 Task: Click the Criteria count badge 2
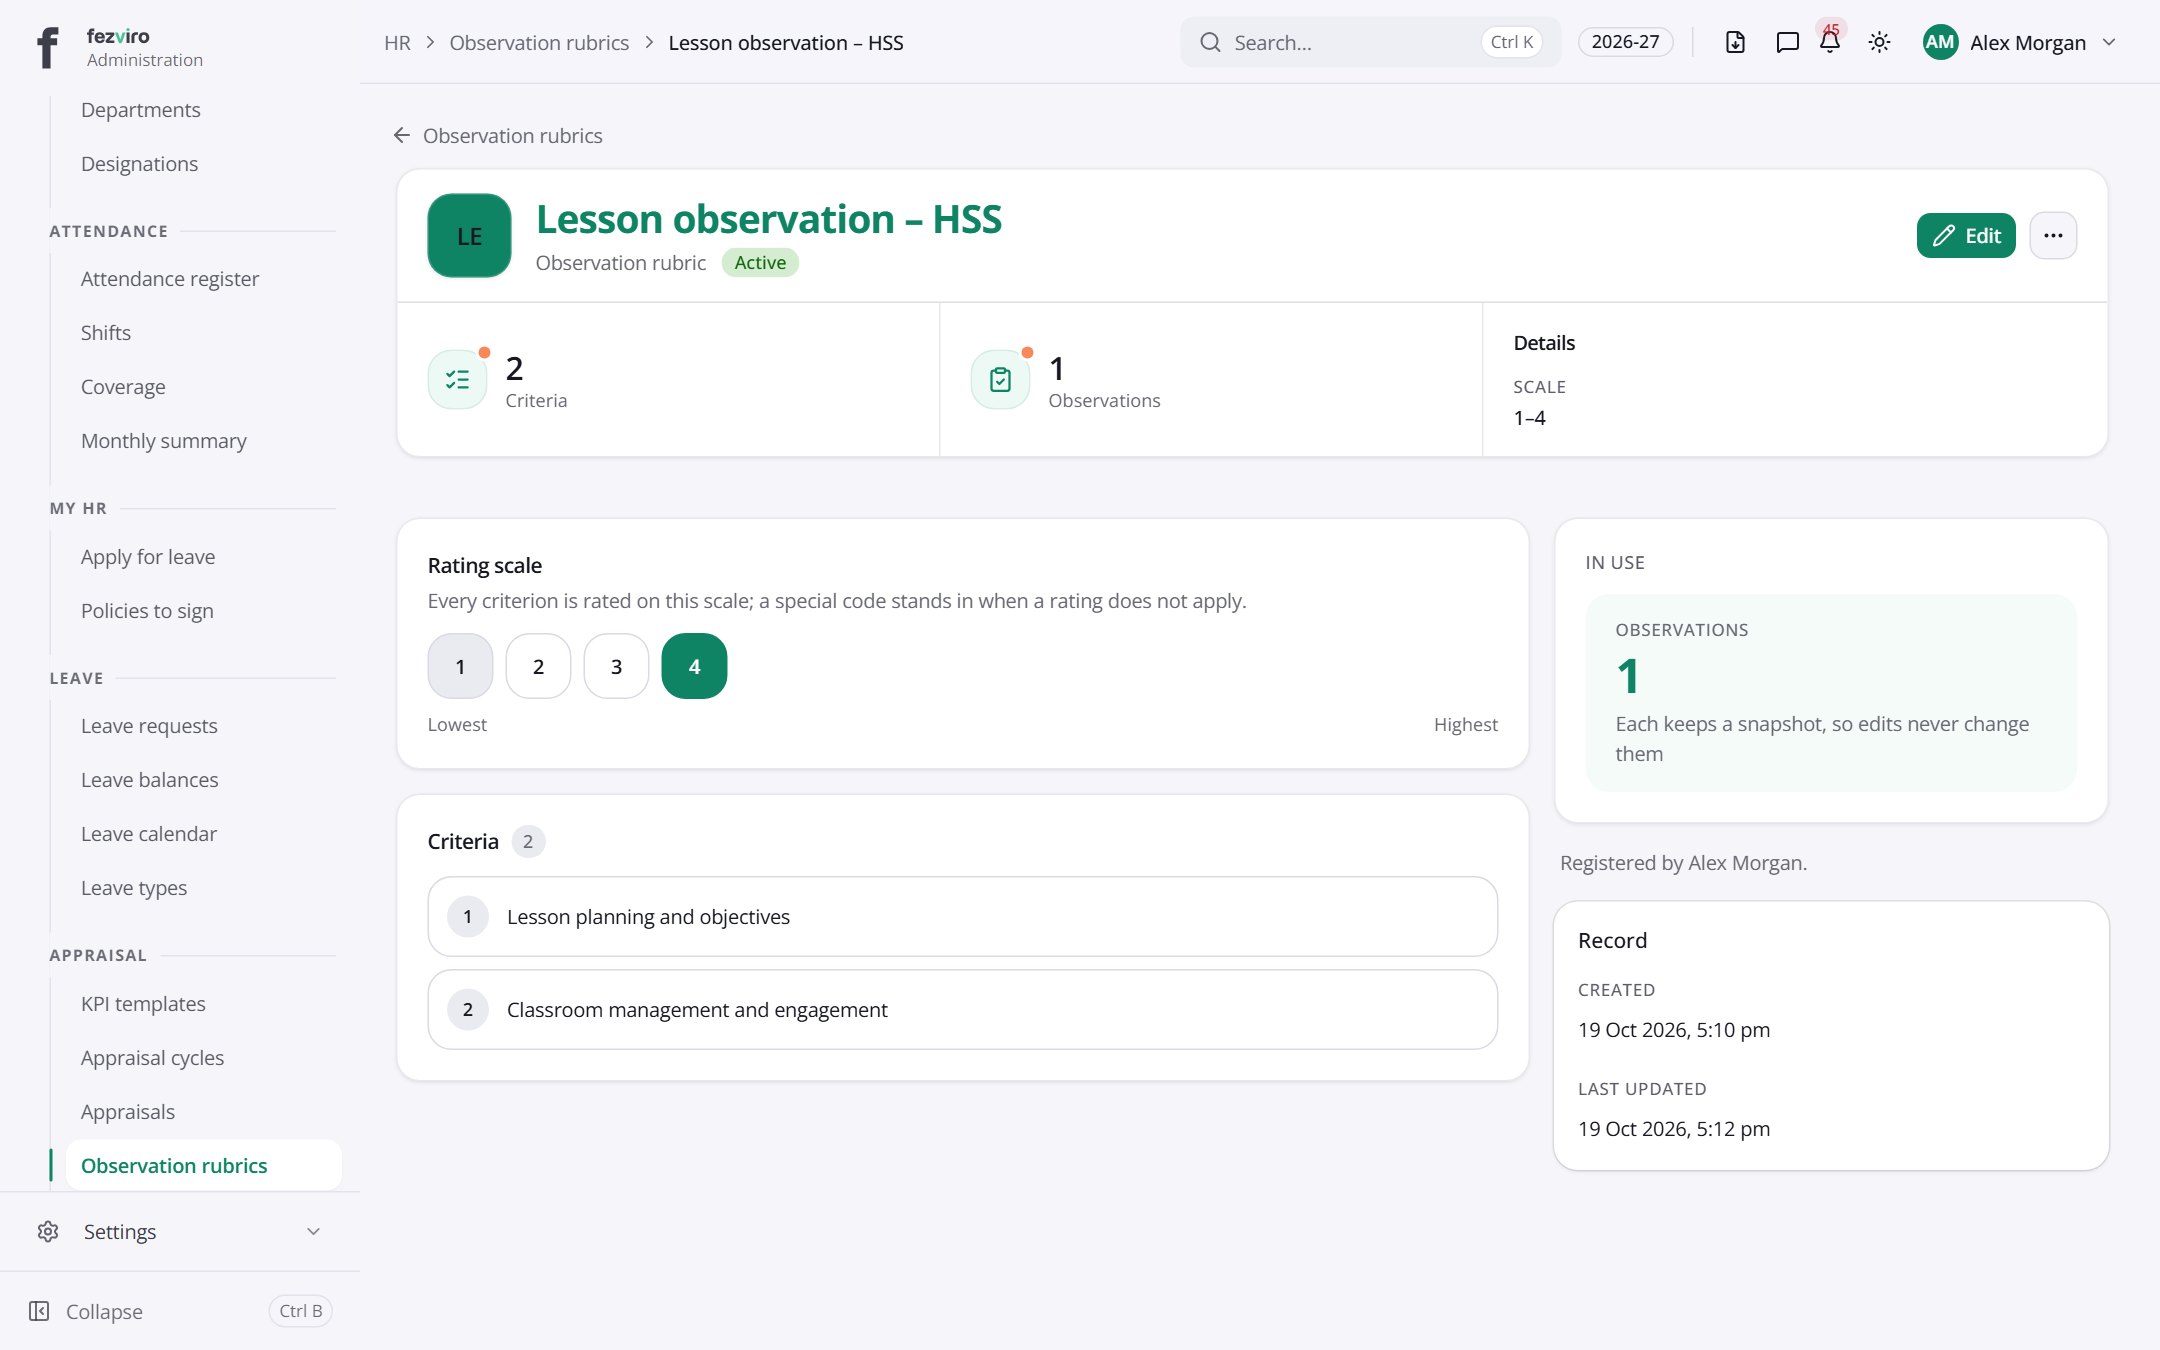(x=528, y=841)
